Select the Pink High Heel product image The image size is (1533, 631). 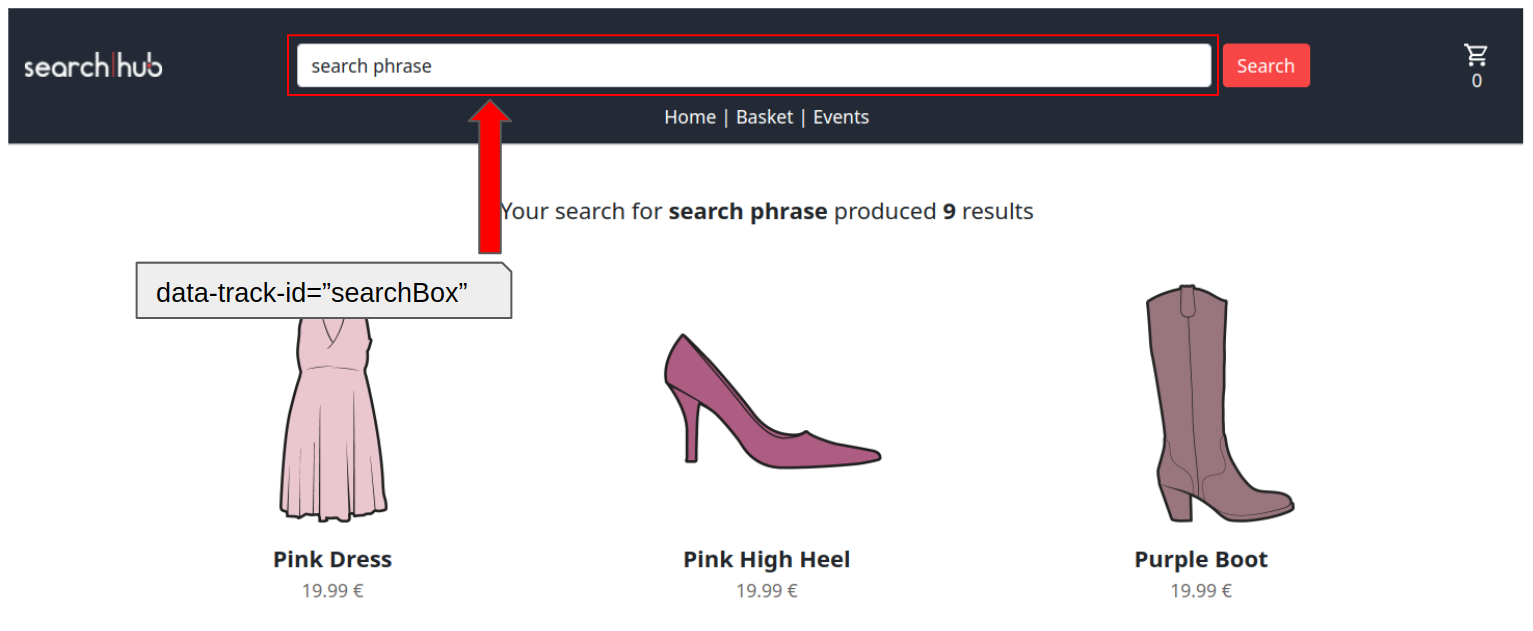[772, 401]
